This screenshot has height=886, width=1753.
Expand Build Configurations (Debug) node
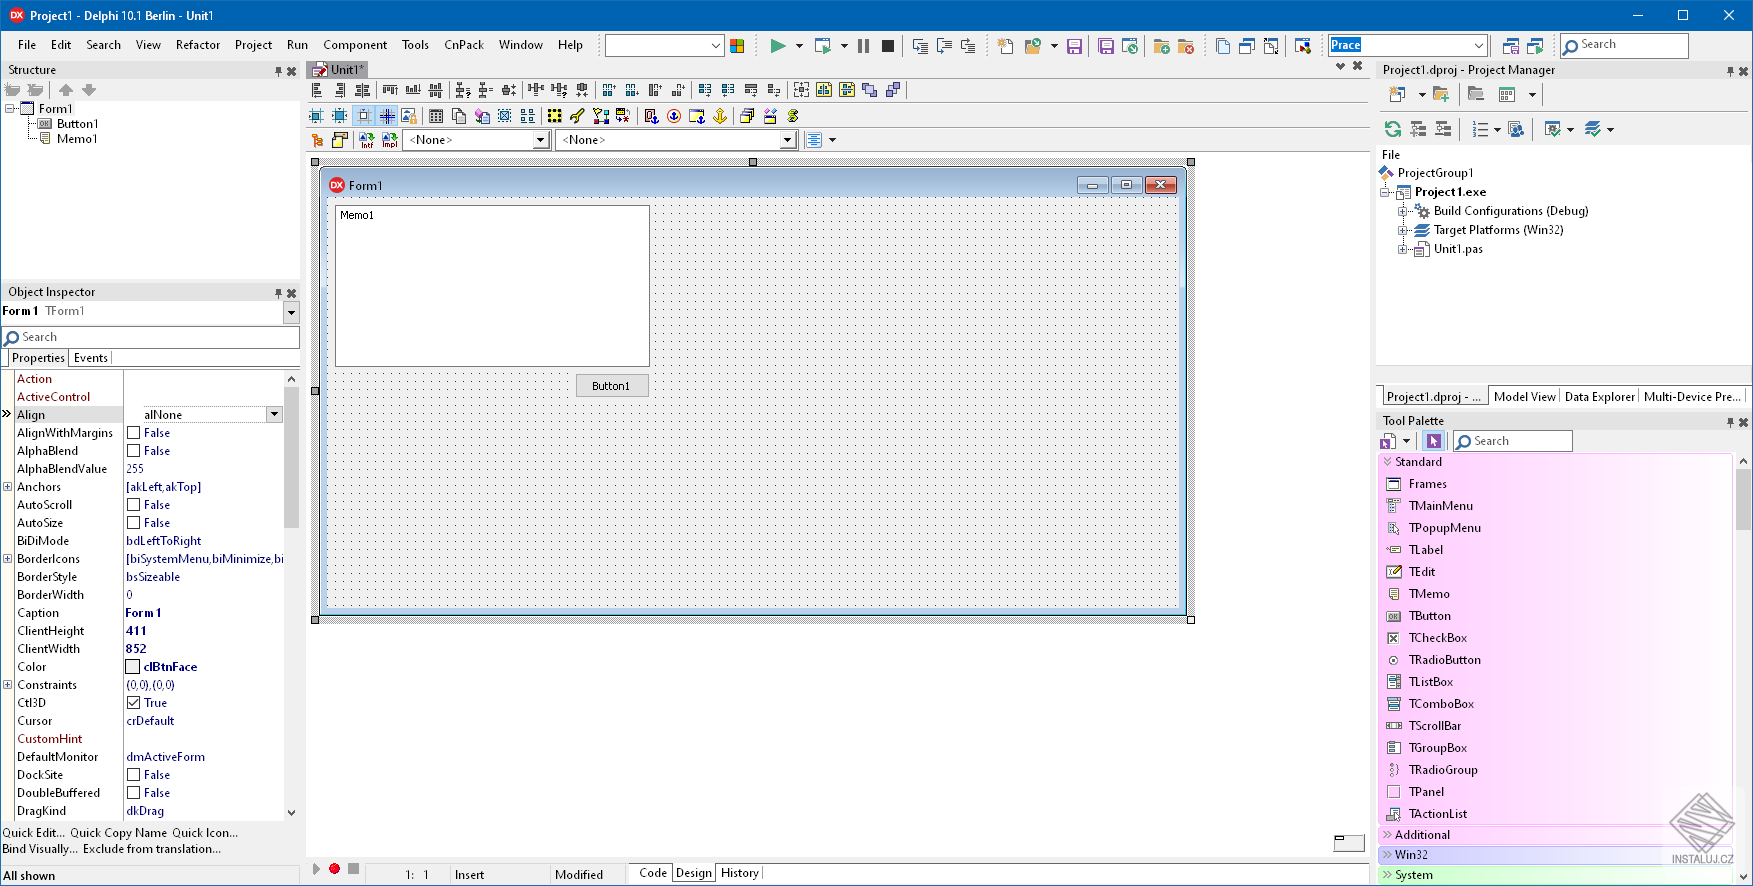click(x=1403, y=211)
